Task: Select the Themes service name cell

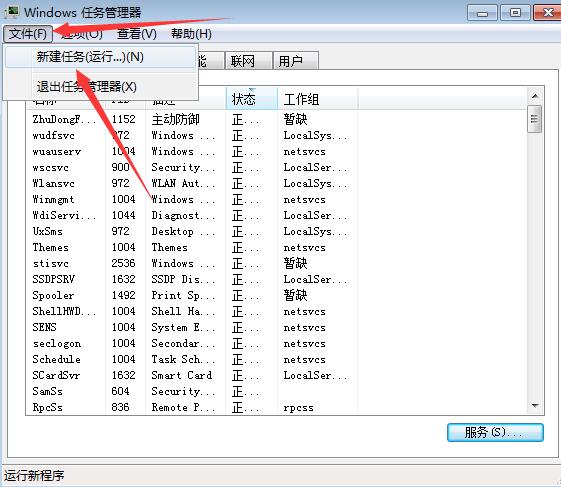Action: click(x=50, y=247)
